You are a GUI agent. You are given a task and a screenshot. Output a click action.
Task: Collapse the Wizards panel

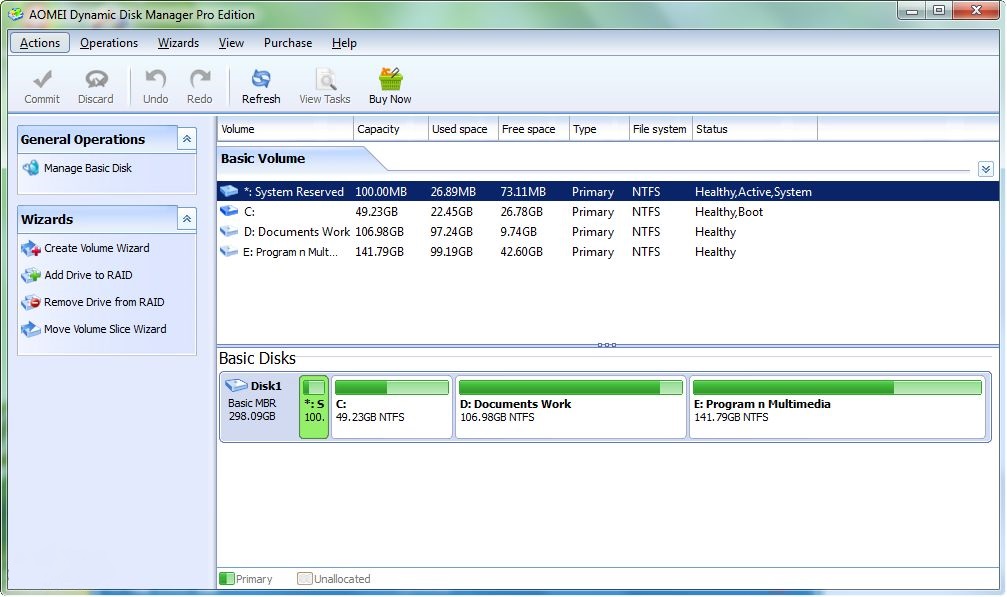(x=187, y=219)
